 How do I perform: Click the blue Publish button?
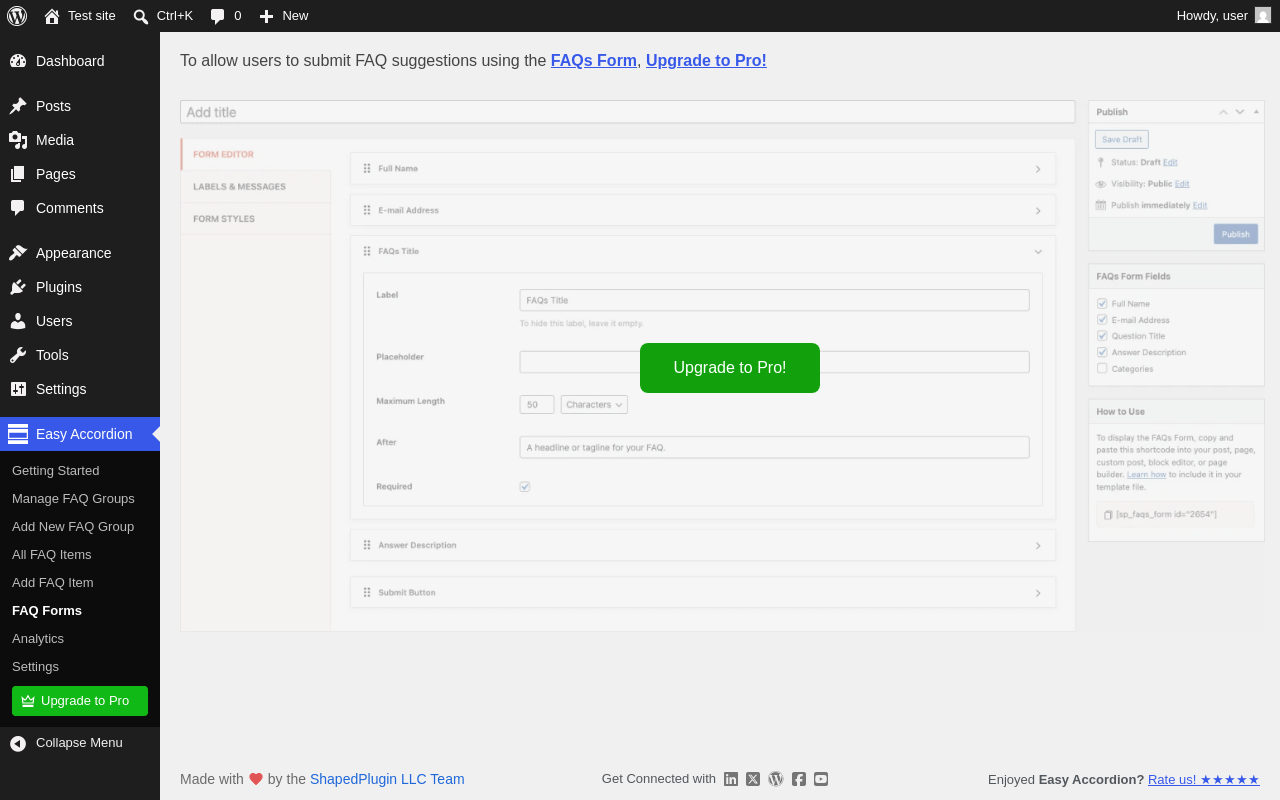pos(1236,234)
